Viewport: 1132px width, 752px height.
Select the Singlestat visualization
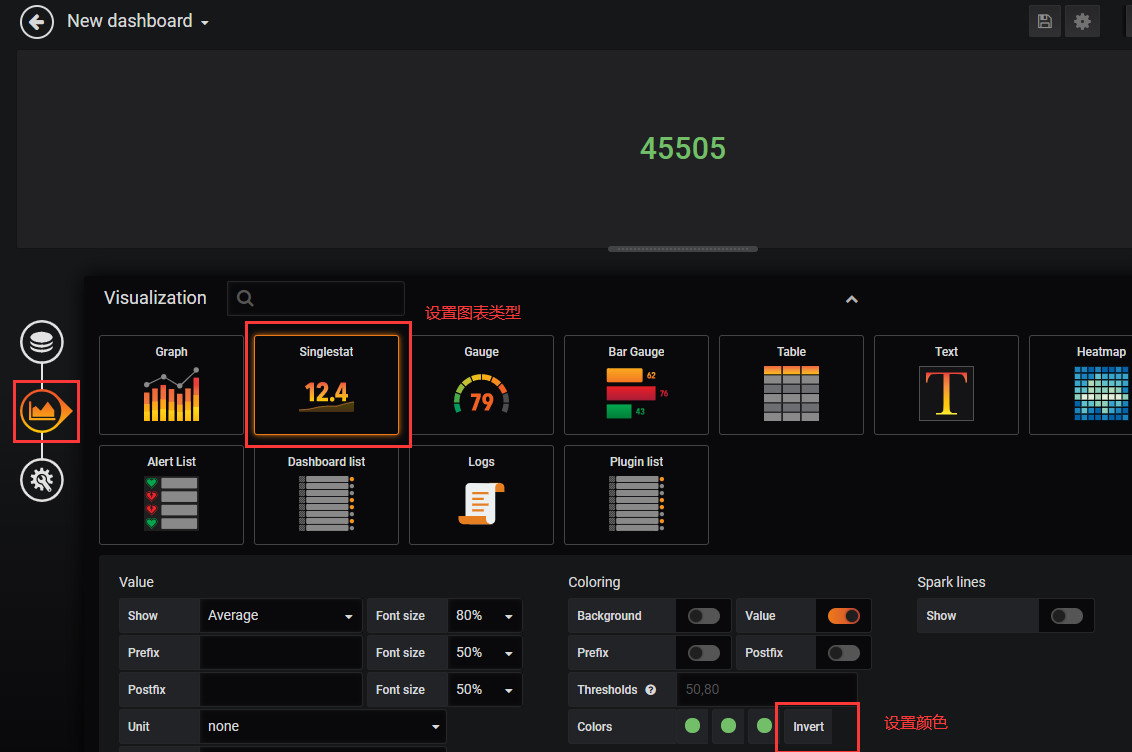coord(326,385)
